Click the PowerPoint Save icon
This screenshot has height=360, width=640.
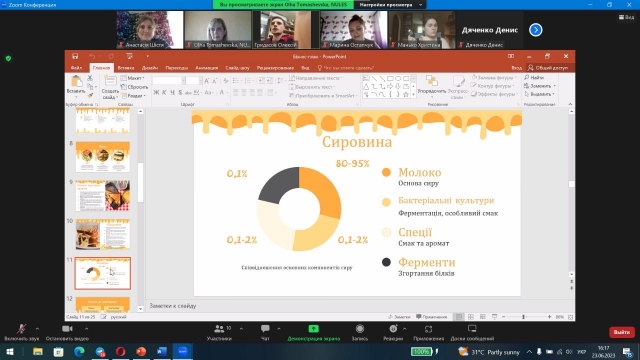[x=75, y=56]
